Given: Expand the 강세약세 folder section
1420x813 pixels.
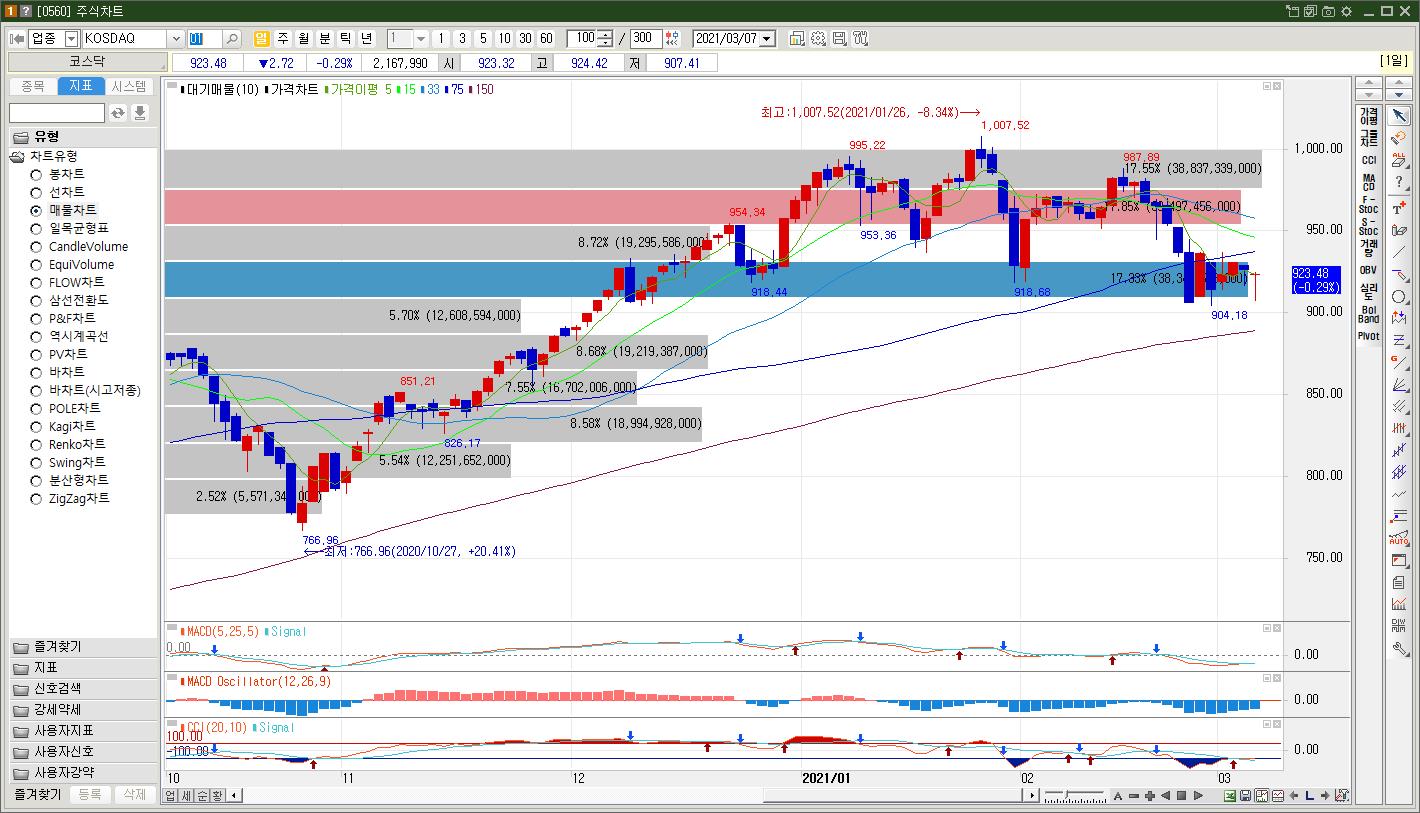Looking at the screenshot, I should [83, 710].
